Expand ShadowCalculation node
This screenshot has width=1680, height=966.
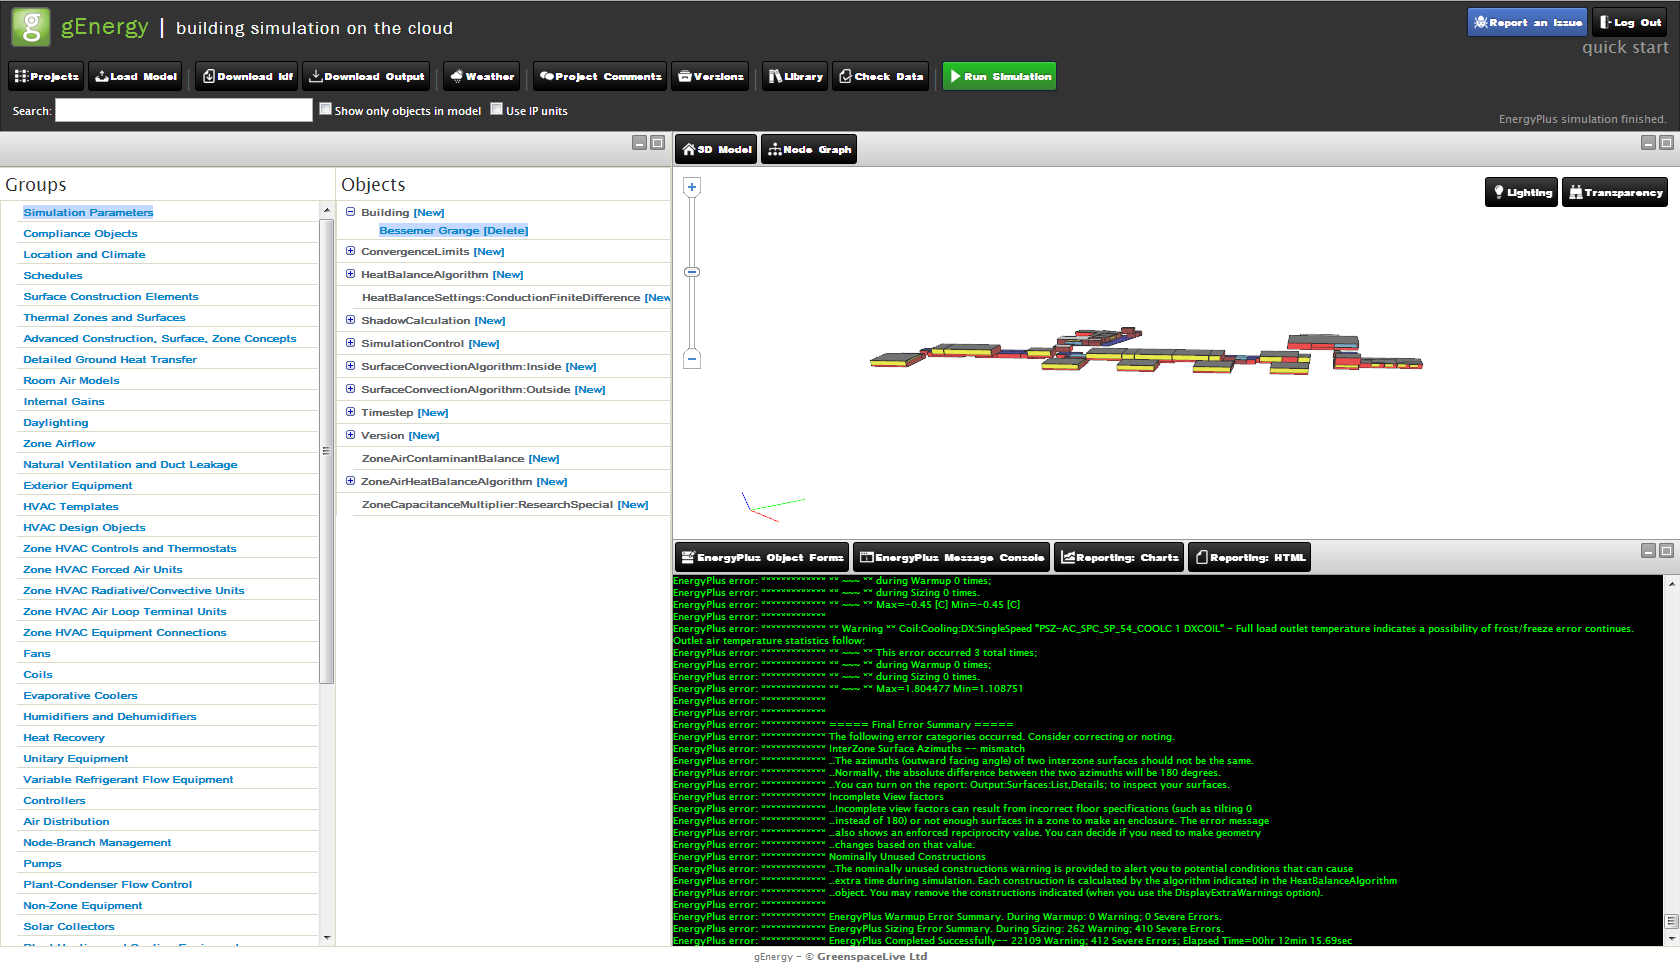[350, 320]
